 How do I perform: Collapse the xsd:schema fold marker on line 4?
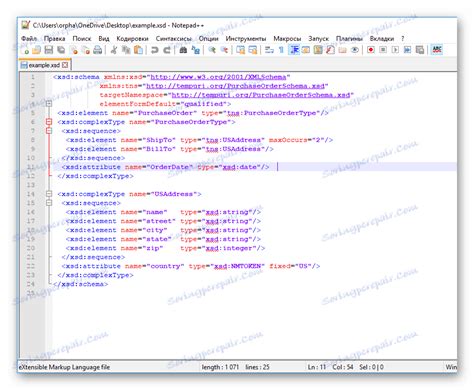coord(49,104)
